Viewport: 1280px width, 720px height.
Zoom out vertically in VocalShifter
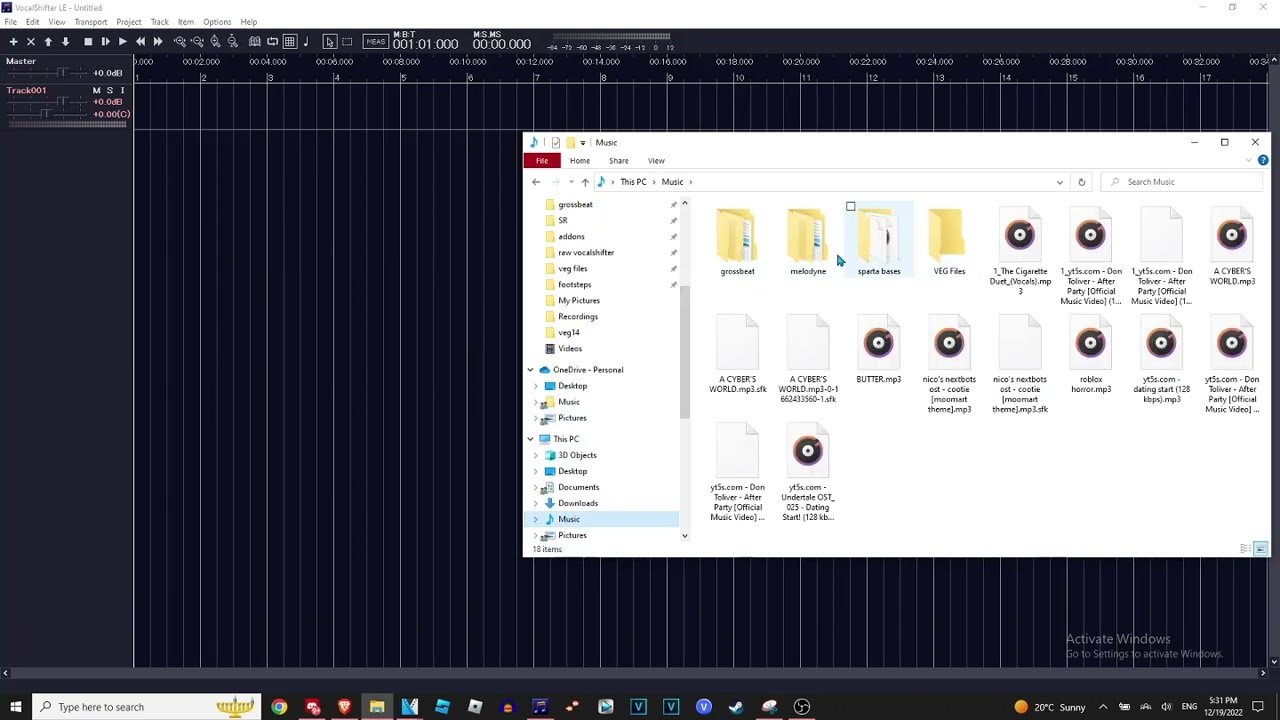tap(232, 42)
